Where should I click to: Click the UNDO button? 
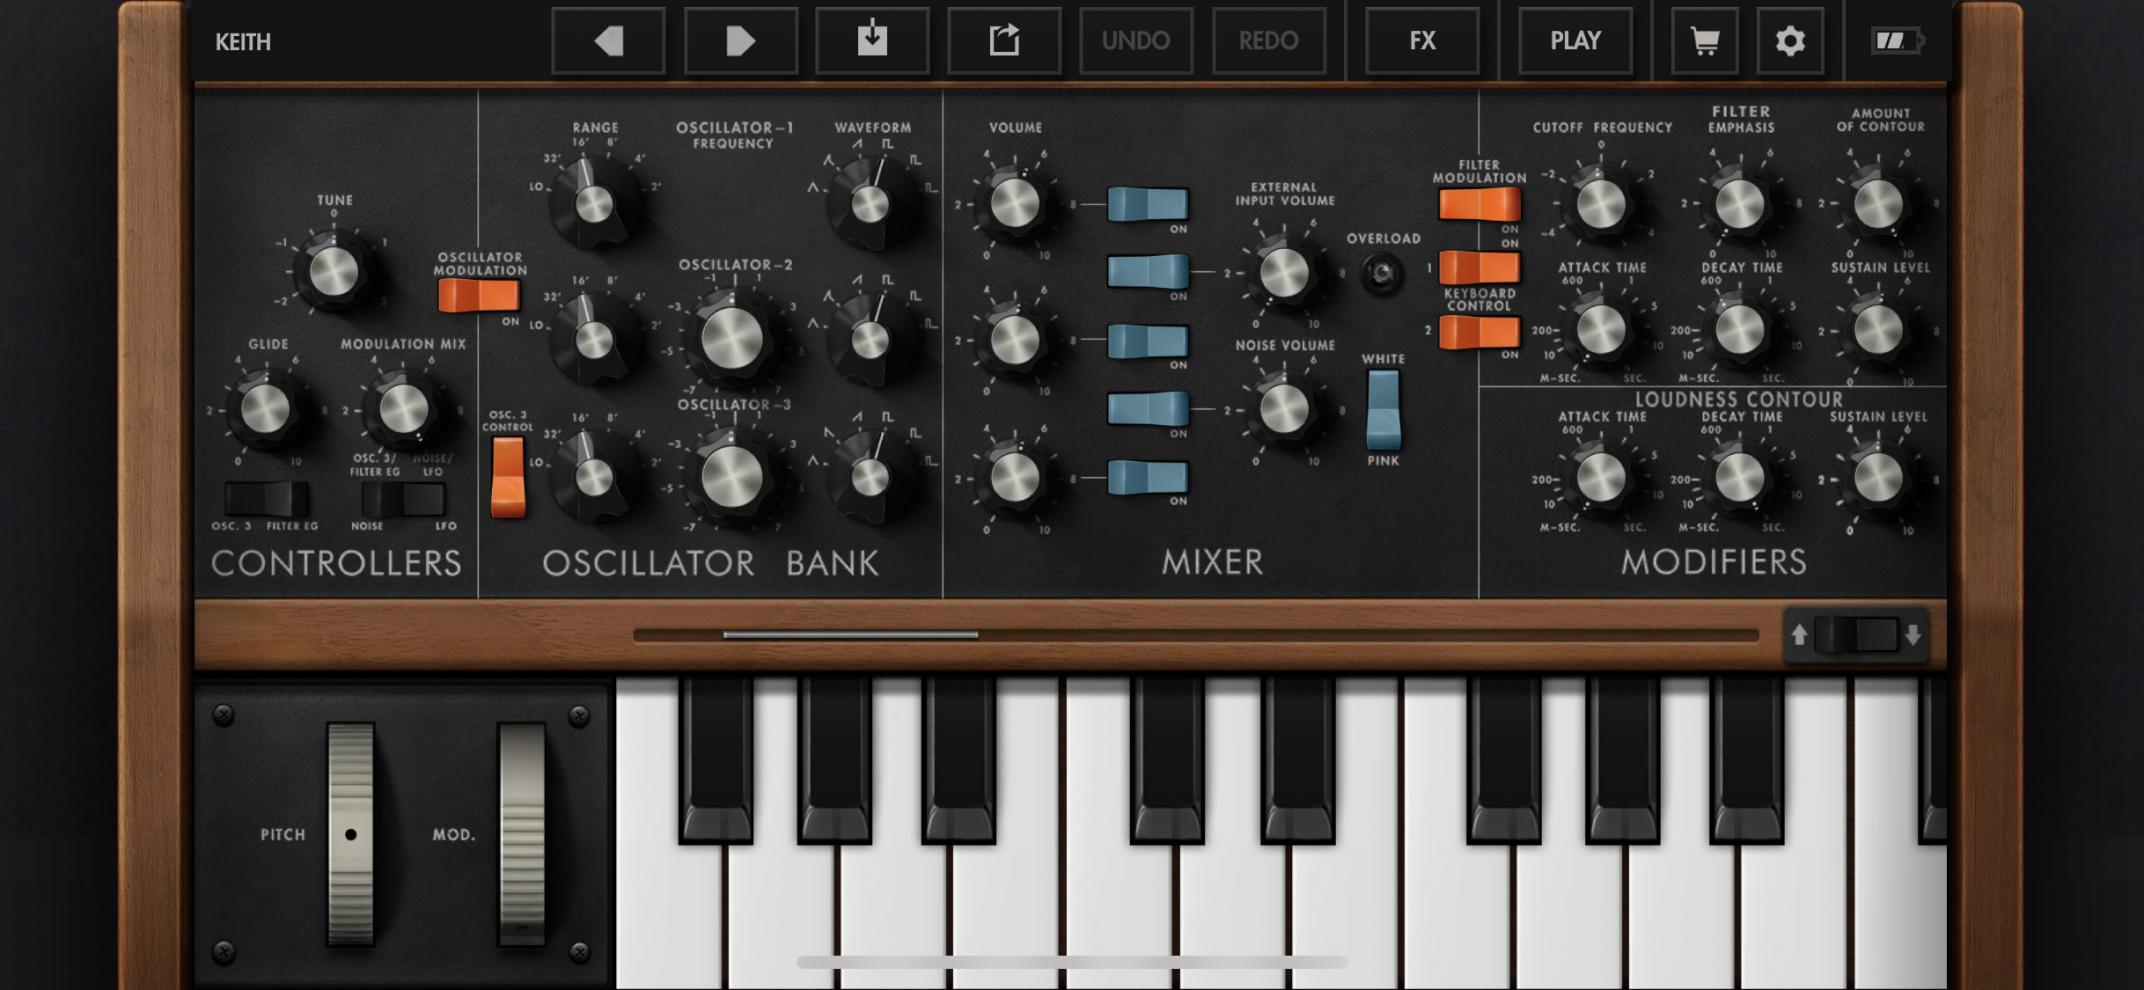1136,40
